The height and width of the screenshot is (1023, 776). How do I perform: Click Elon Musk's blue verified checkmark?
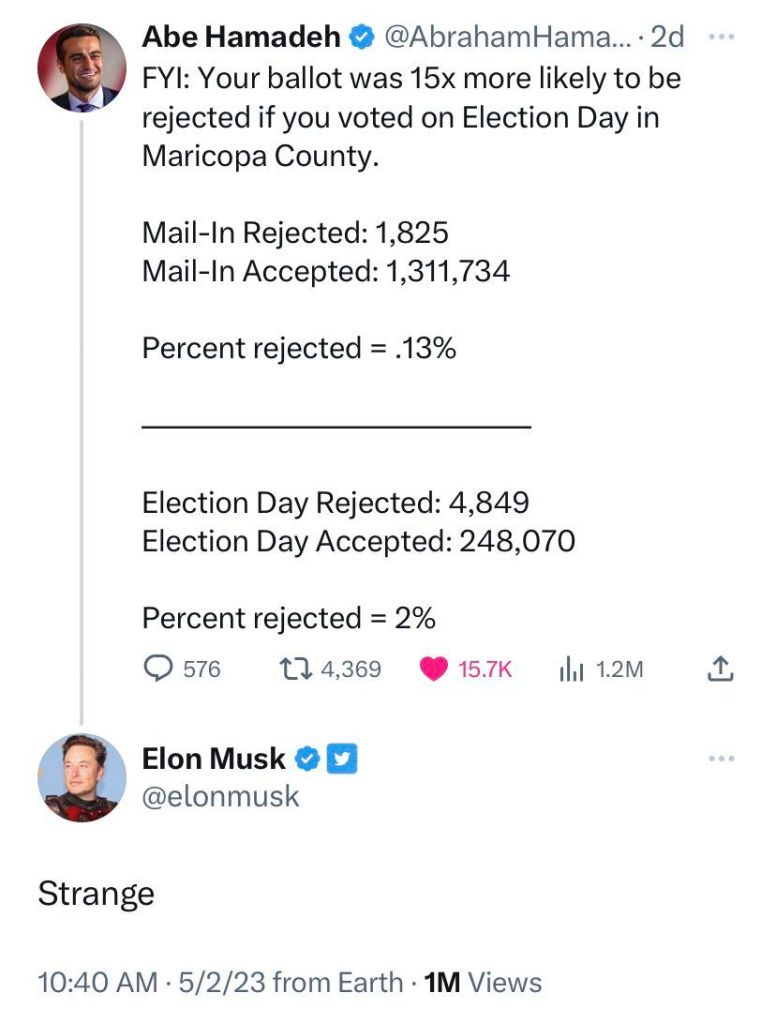click(308, 759)
